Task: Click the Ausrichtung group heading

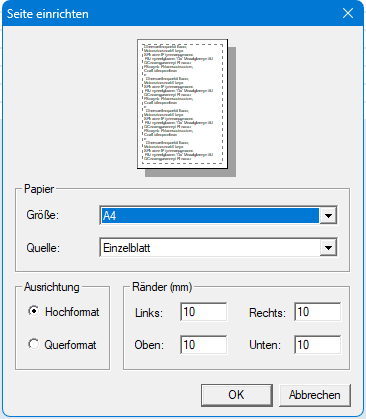Action: coord(52,287)
